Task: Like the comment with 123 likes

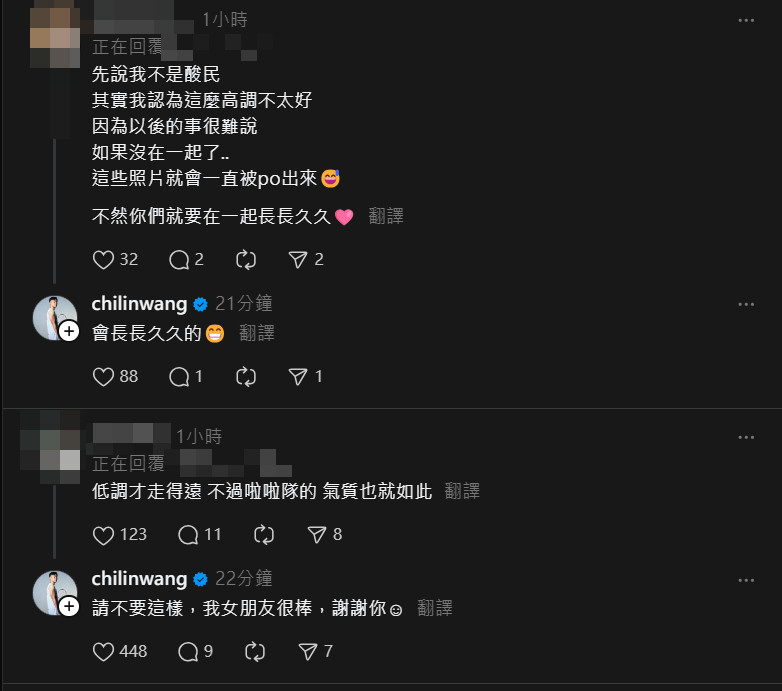Action: coord(103,535)
